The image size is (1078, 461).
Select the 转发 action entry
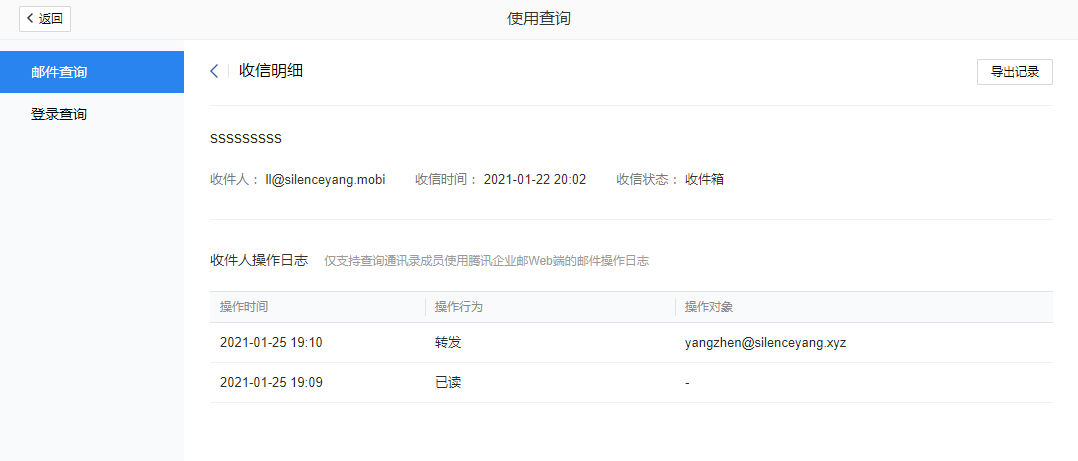tap(448, 343)
